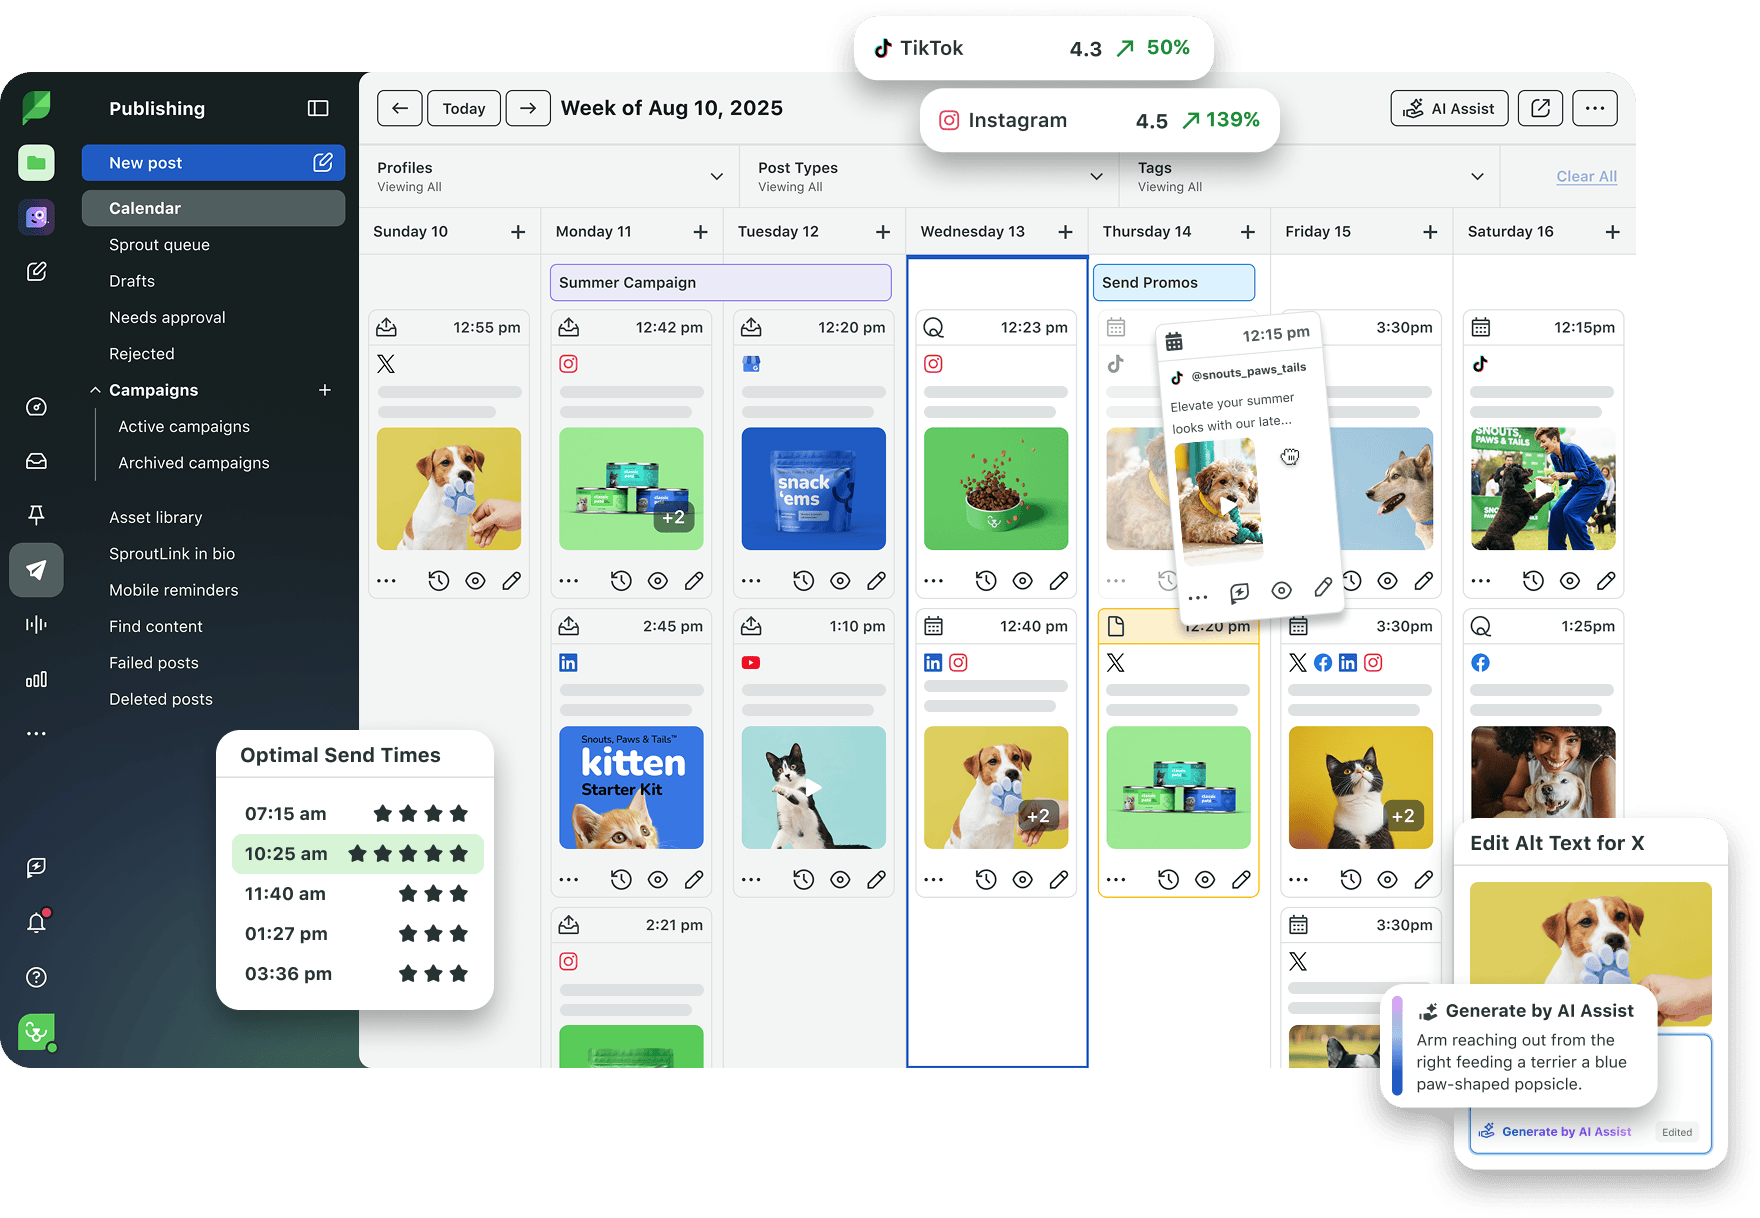1760x1218 pixels.
Task: Go to next week arrow
Action: (x=528, y=108)
